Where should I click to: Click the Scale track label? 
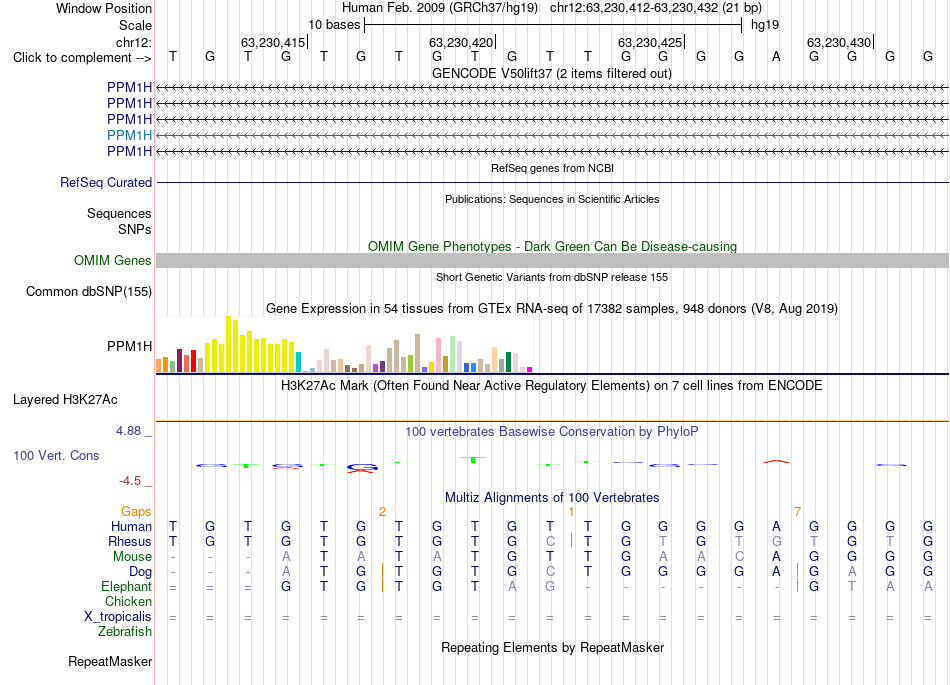click(135, 25)
